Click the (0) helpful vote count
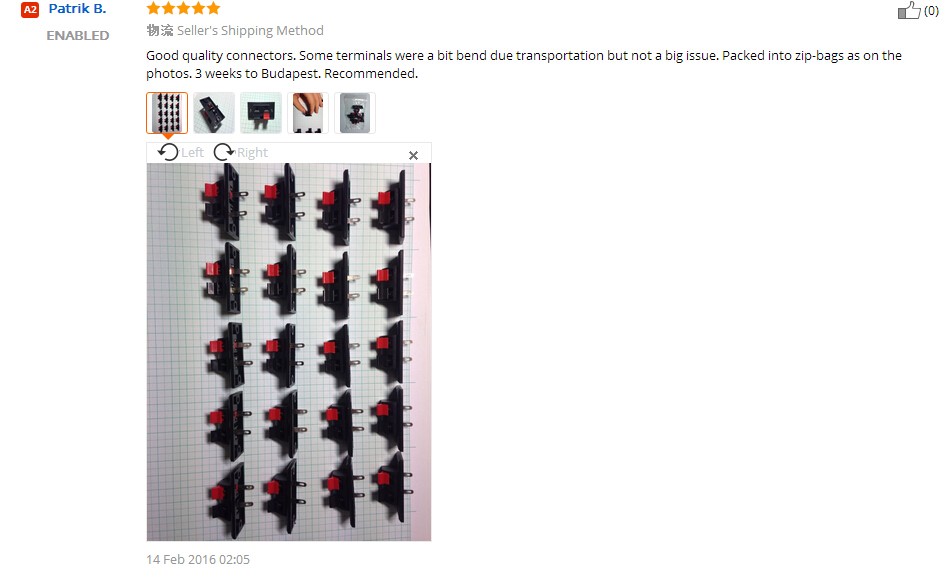Image resolution: width=951 pixels, height=578 pixels. [x=931, y=11]
